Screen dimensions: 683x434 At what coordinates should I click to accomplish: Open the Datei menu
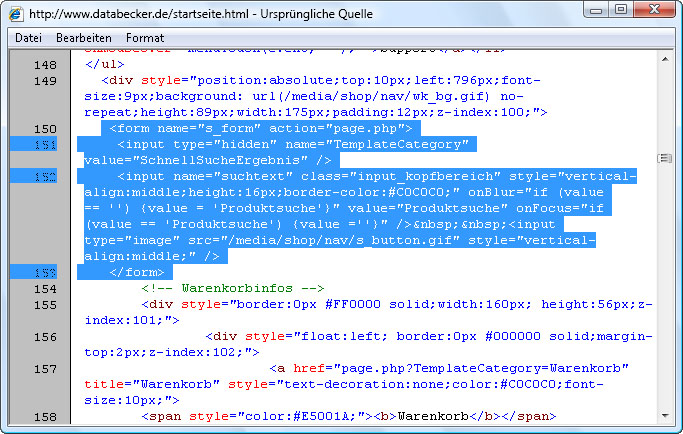pos(28,37)
